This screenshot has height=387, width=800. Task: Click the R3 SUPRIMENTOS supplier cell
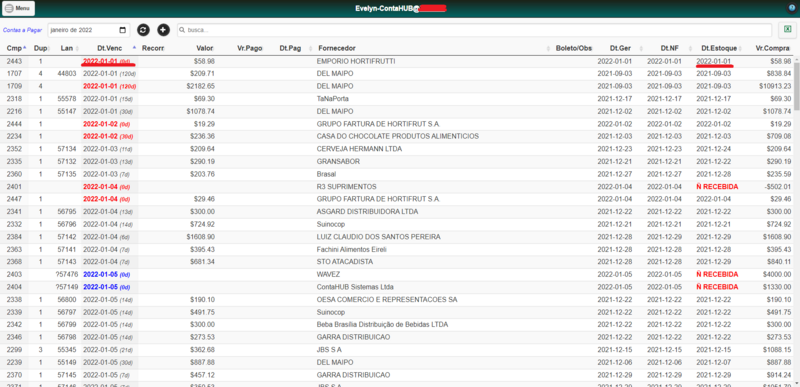346,187
